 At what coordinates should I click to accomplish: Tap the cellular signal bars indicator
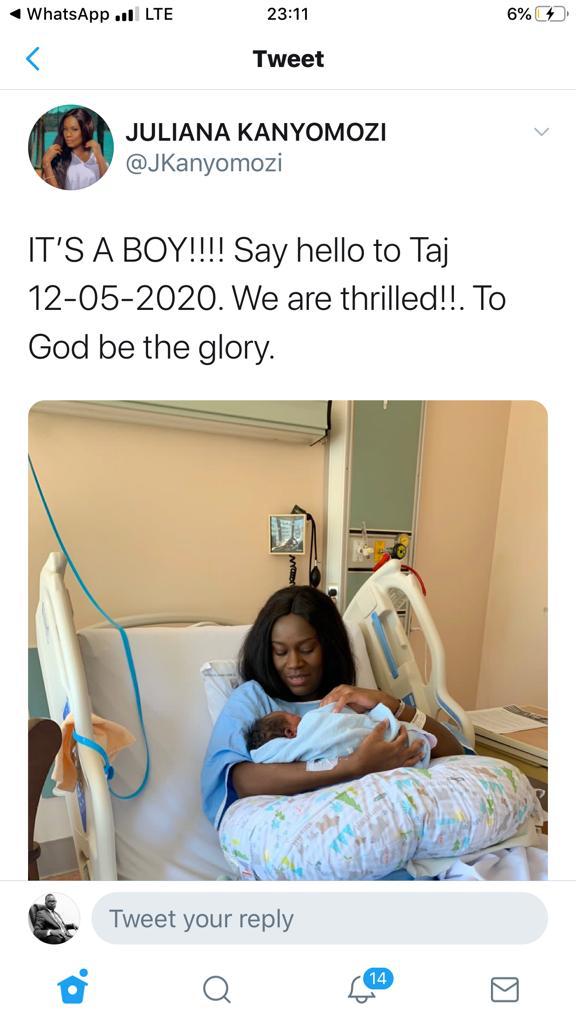(125, 14)
